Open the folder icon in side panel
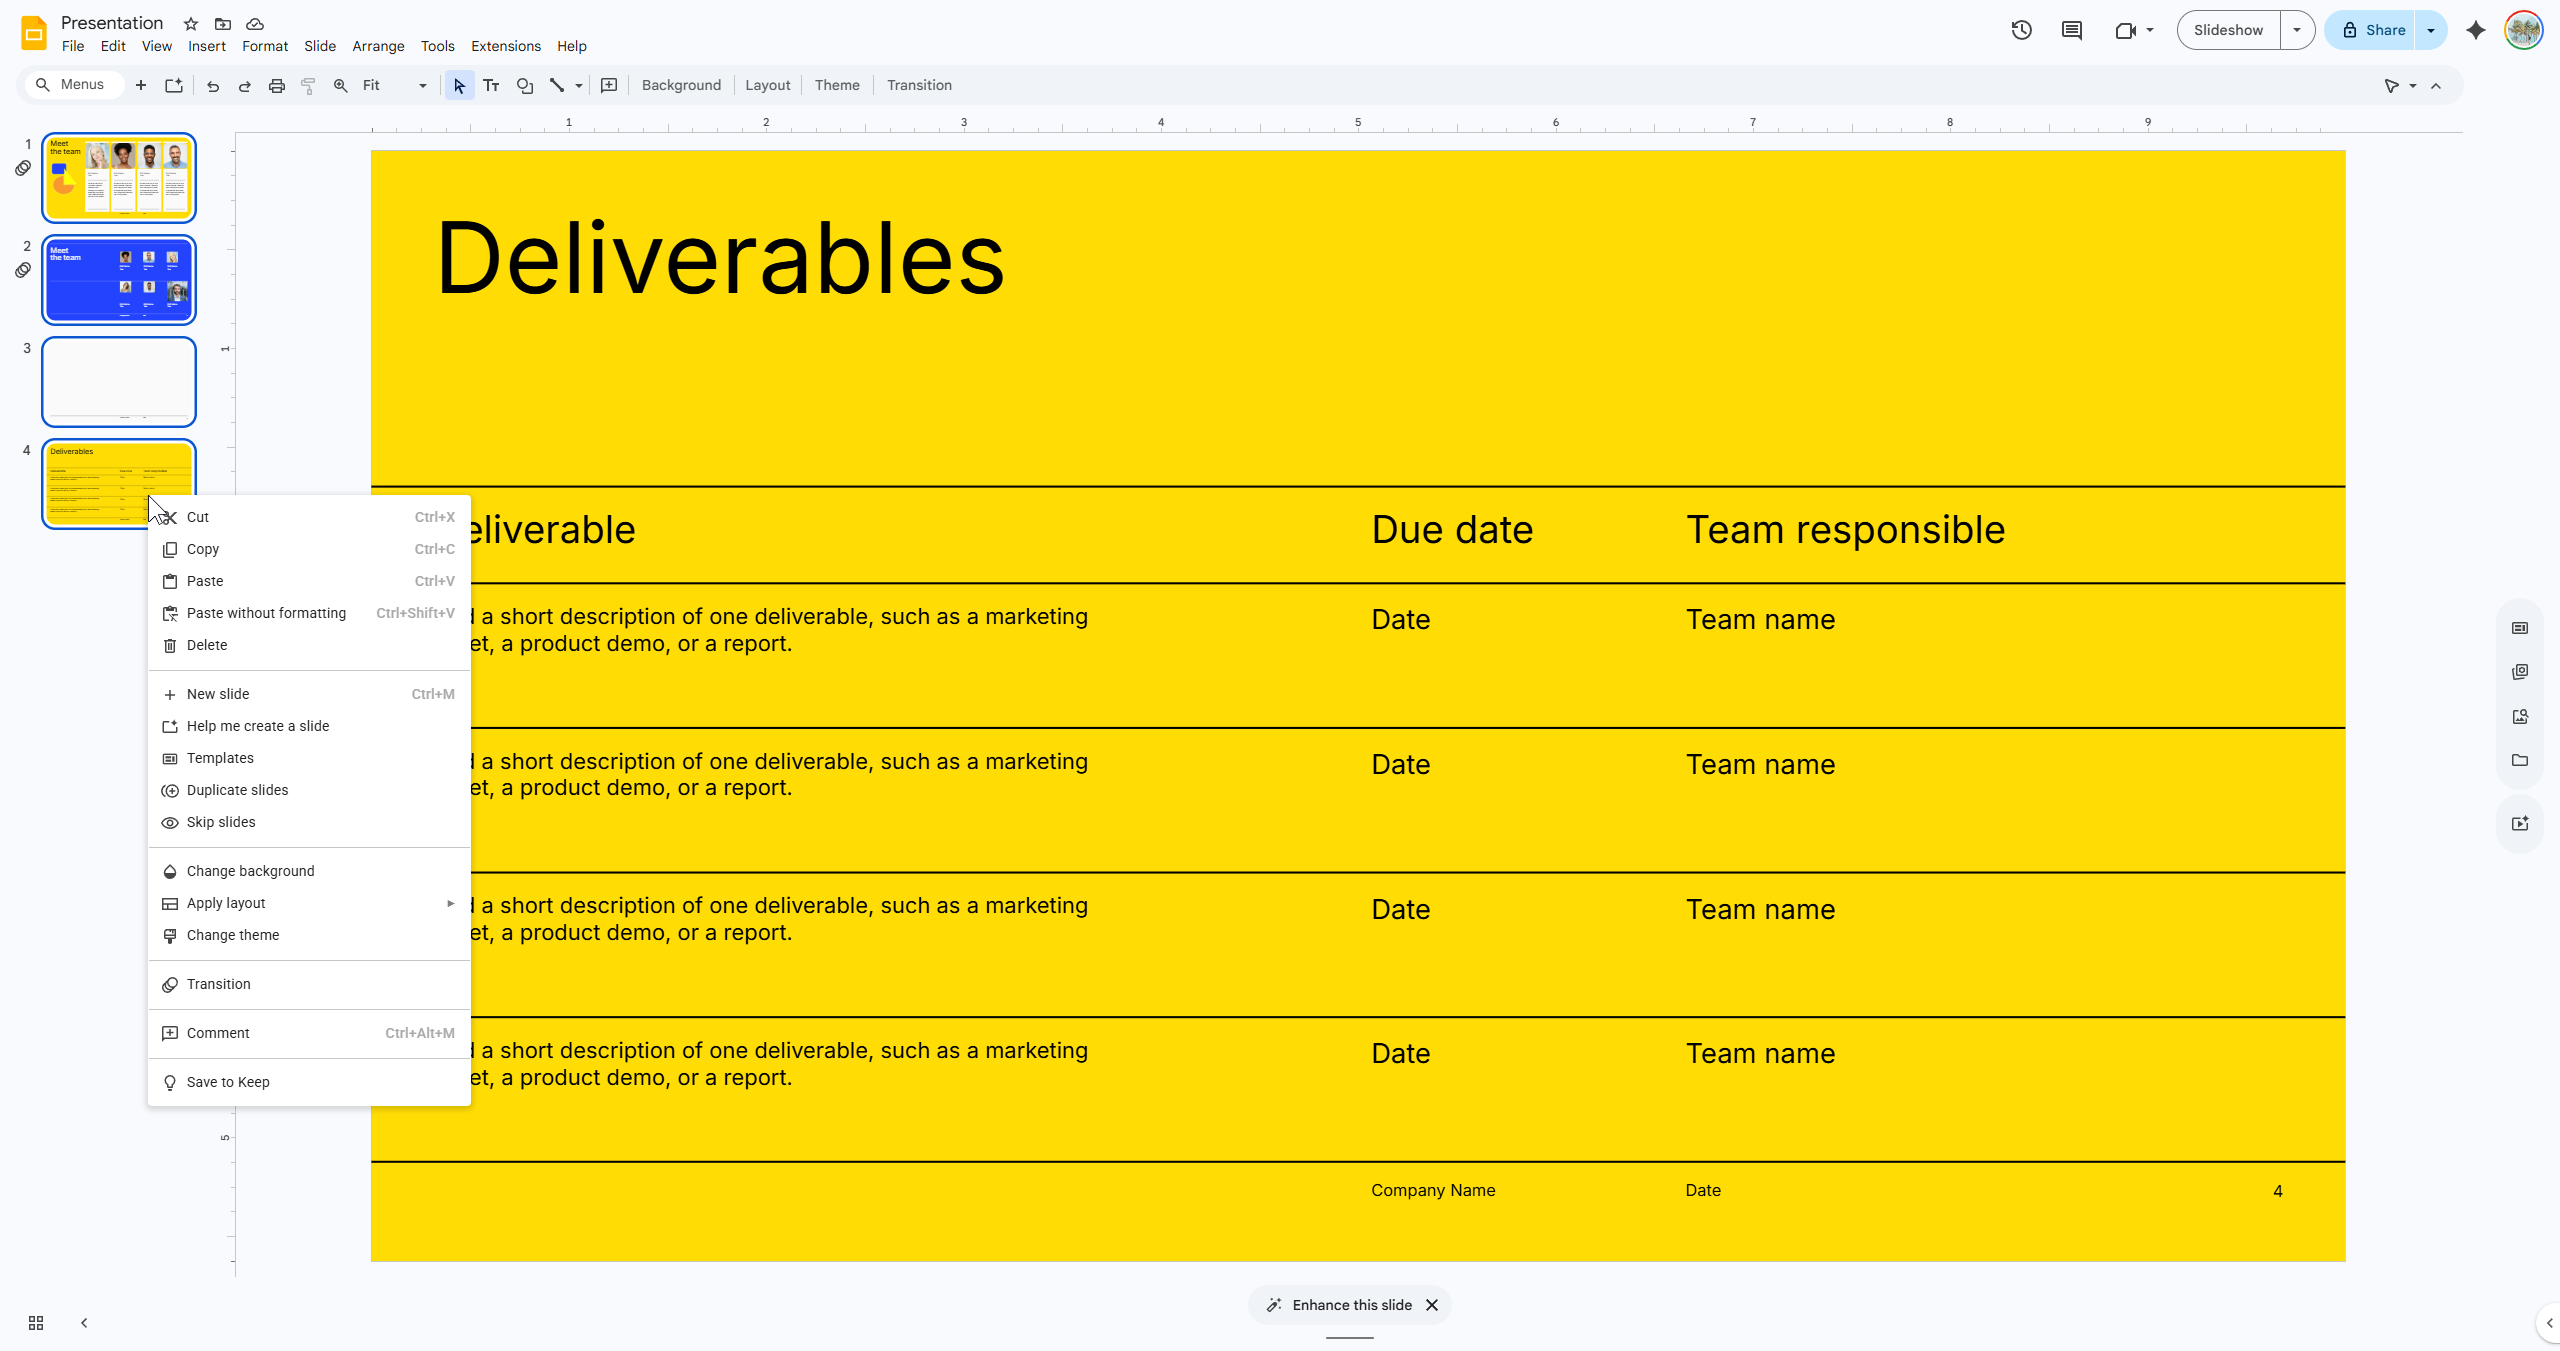This screenshot has width=2560, height=1351. pos(2520,760)
